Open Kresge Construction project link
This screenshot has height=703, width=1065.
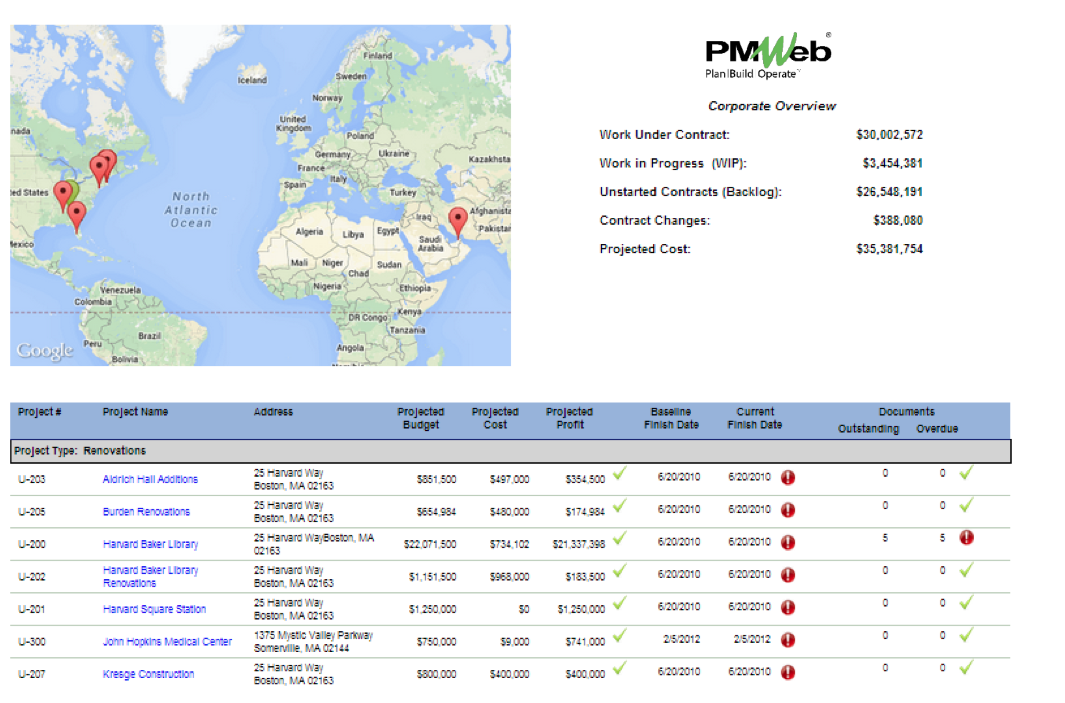click(x=148, y=674)
